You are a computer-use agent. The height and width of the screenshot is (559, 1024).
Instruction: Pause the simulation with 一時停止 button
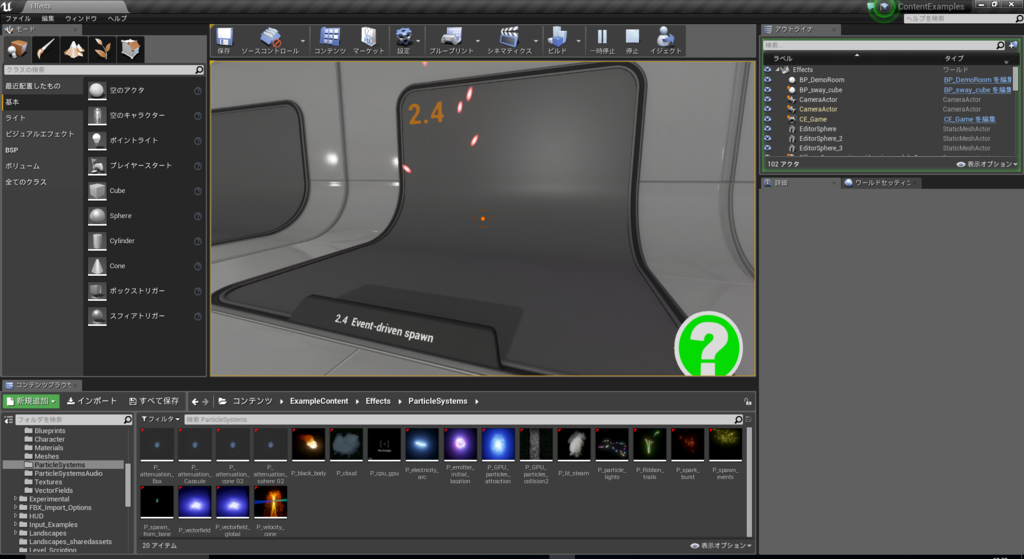pyautogui.click(x=602, y=40)
